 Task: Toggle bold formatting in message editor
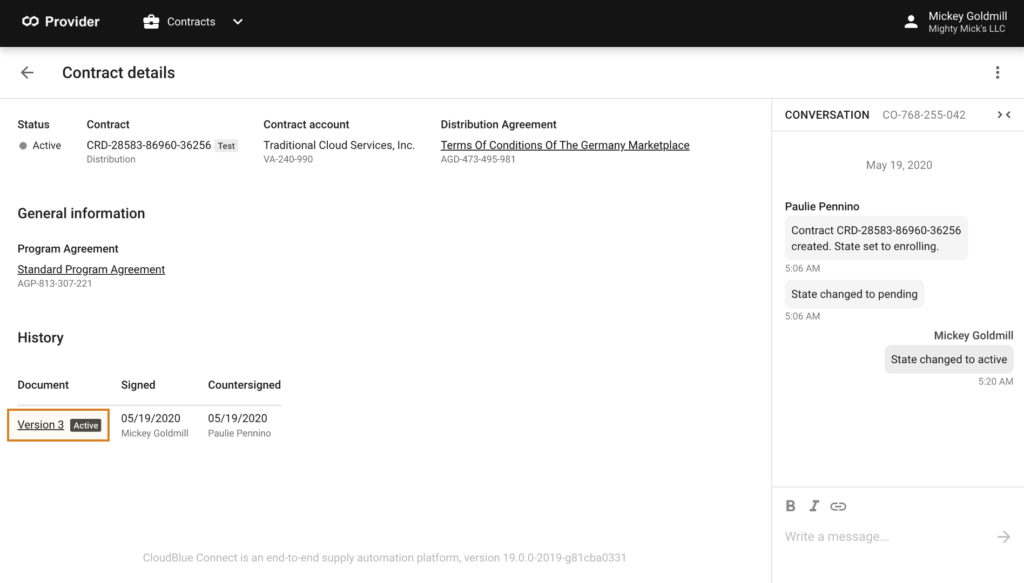(x=790, y=506)
